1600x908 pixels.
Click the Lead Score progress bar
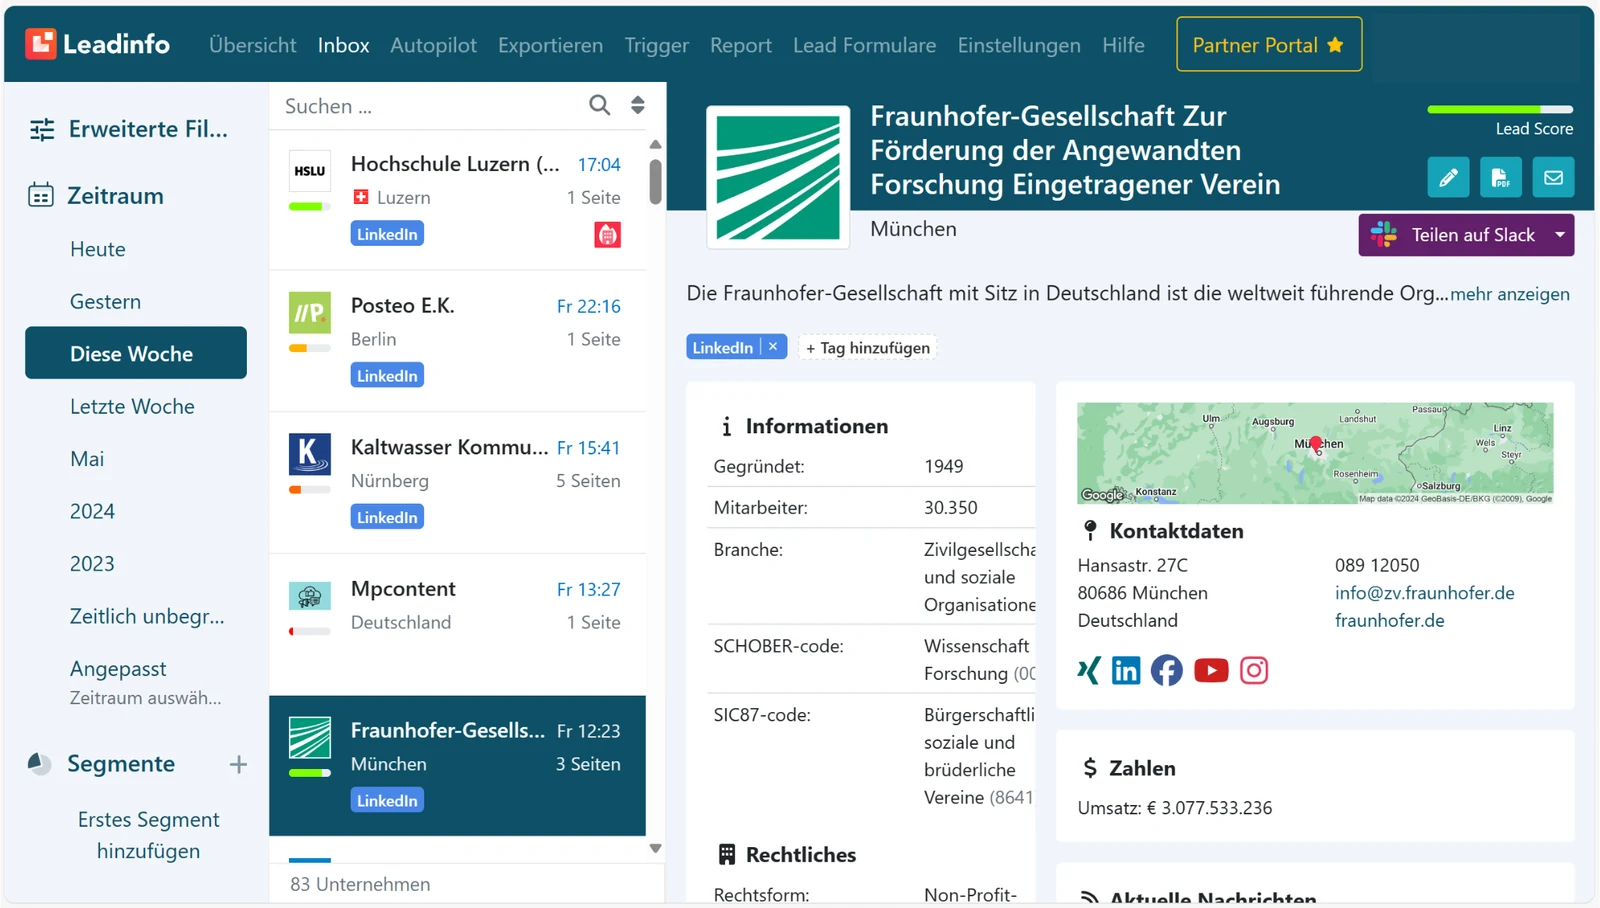pyautogui.click(x=1500, y=109)
